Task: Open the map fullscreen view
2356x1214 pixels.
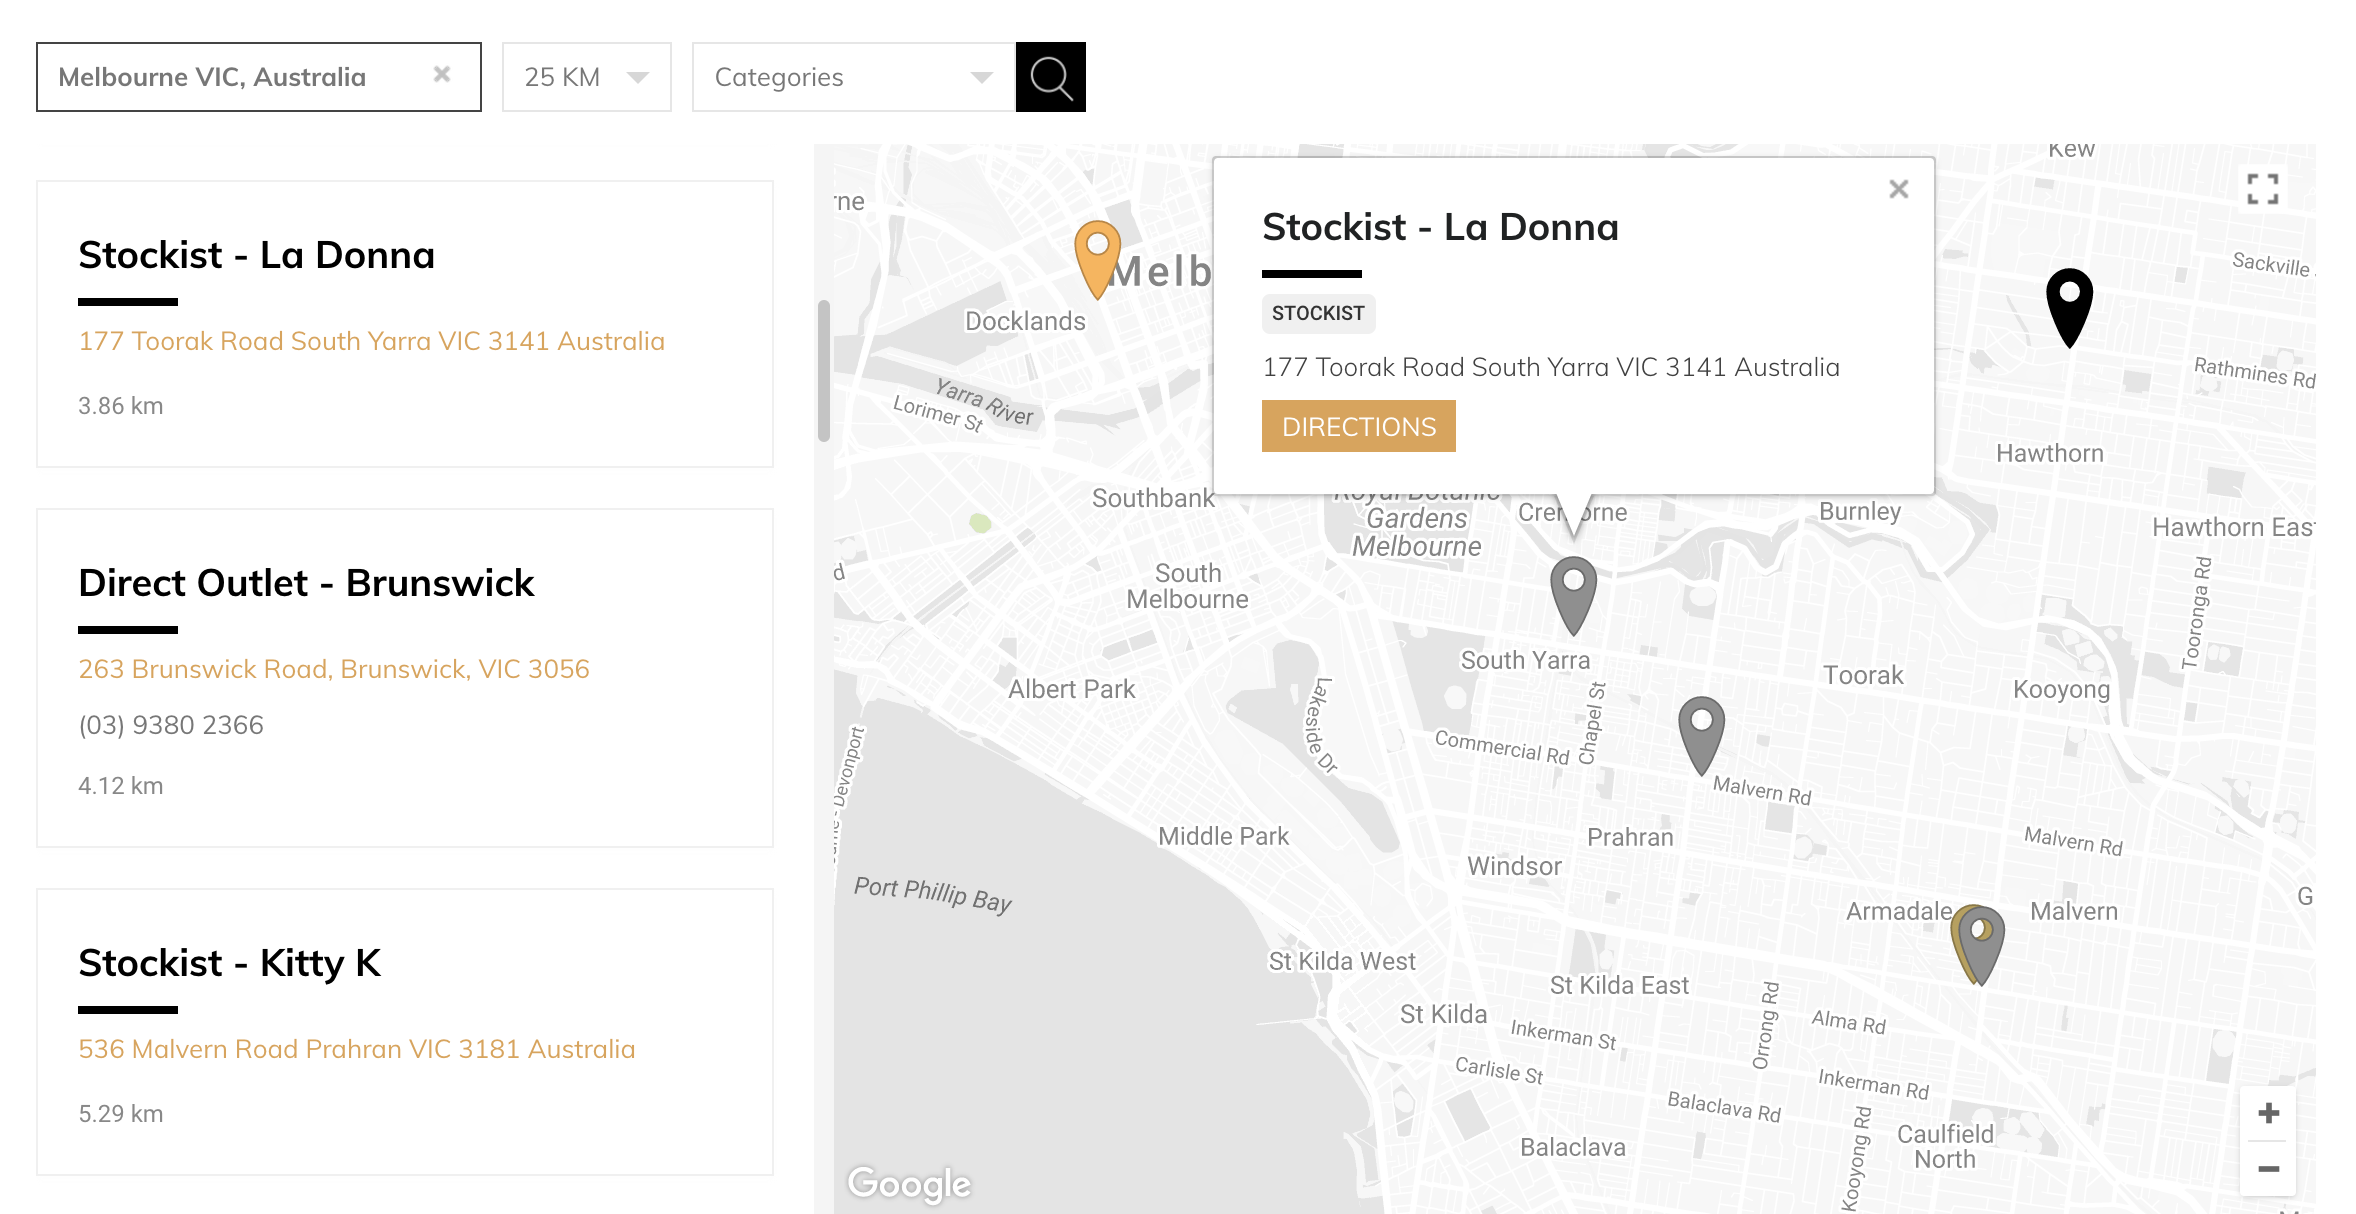Action: click(x=2265, y=188)
